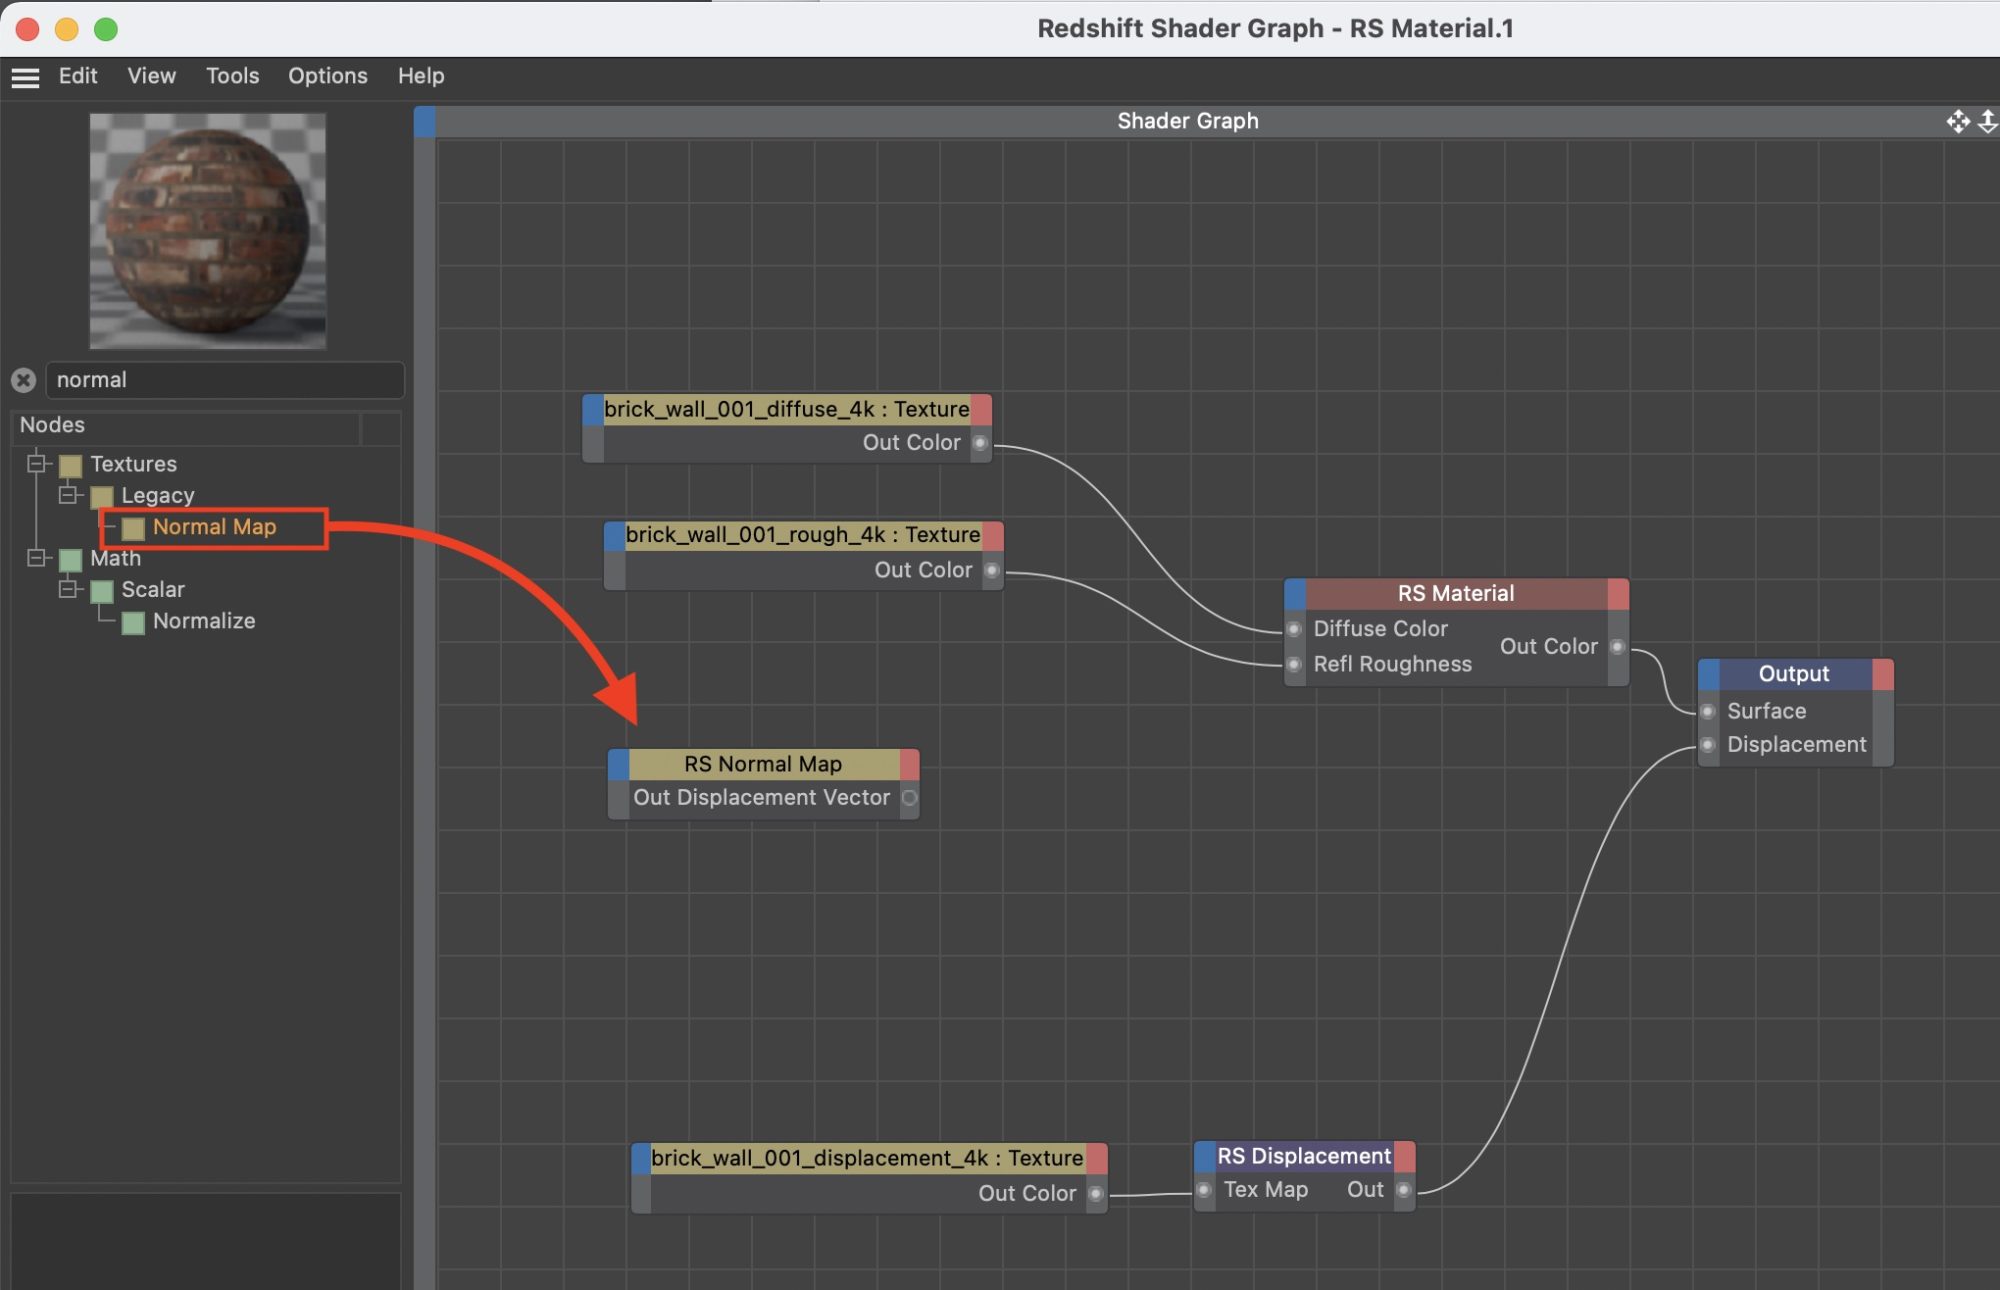Click the pan view arrows icon
The width and height of the screenshot is (2000, 1290).
[1957, 121]
